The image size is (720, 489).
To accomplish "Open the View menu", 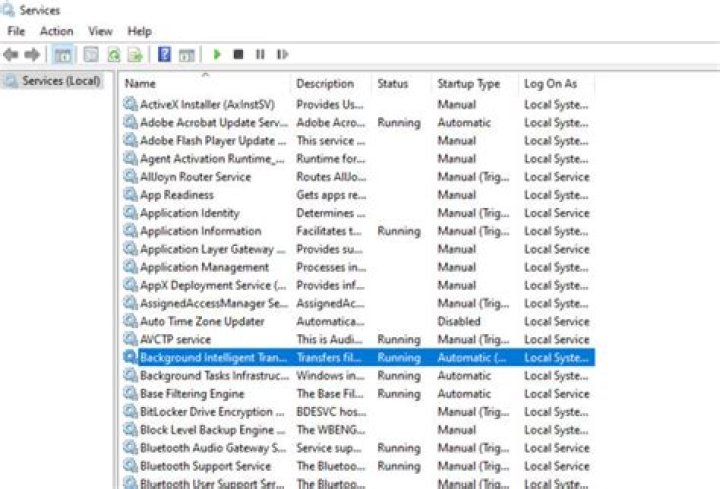I will pyautogui.click(x=100, y=31).
